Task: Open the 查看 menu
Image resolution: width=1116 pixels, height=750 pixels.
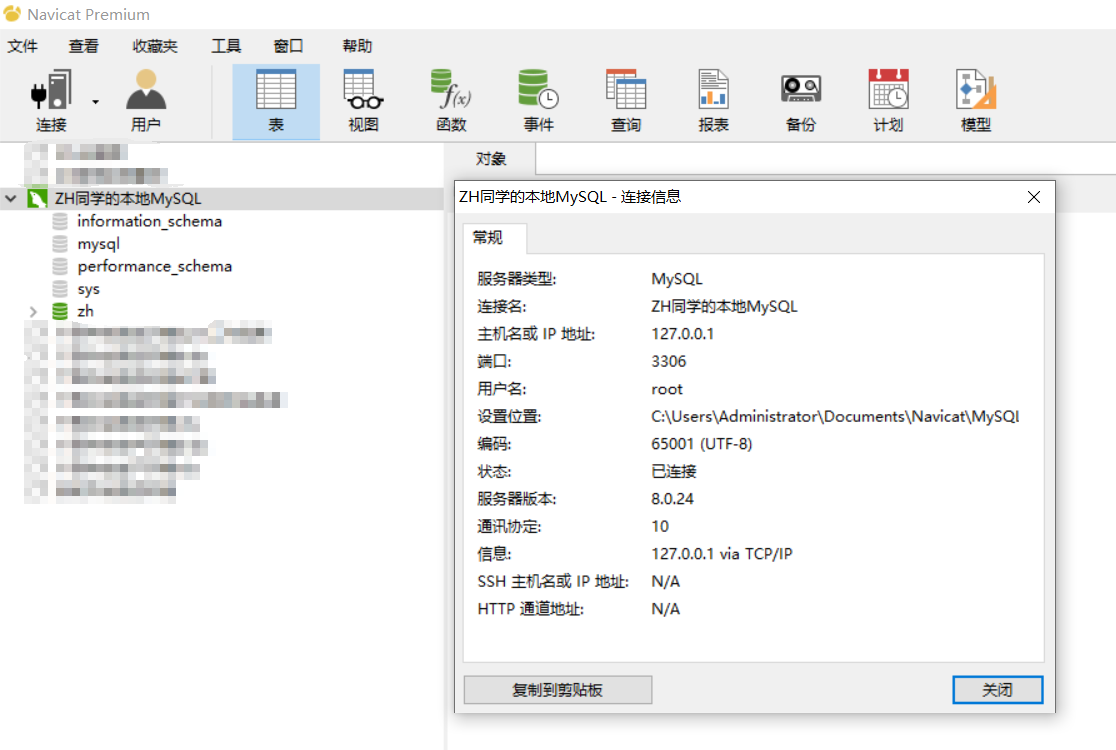Action: pos(83,46)
